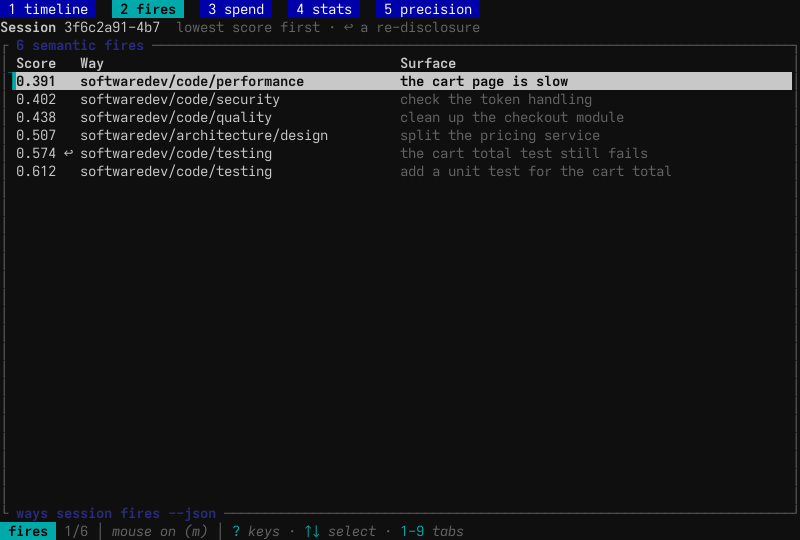The height and width of the screenshot is (540, 800).
Task: Click the up-down select arrows in the status bar
Action: pyautogui.click(x=312, y=531)
